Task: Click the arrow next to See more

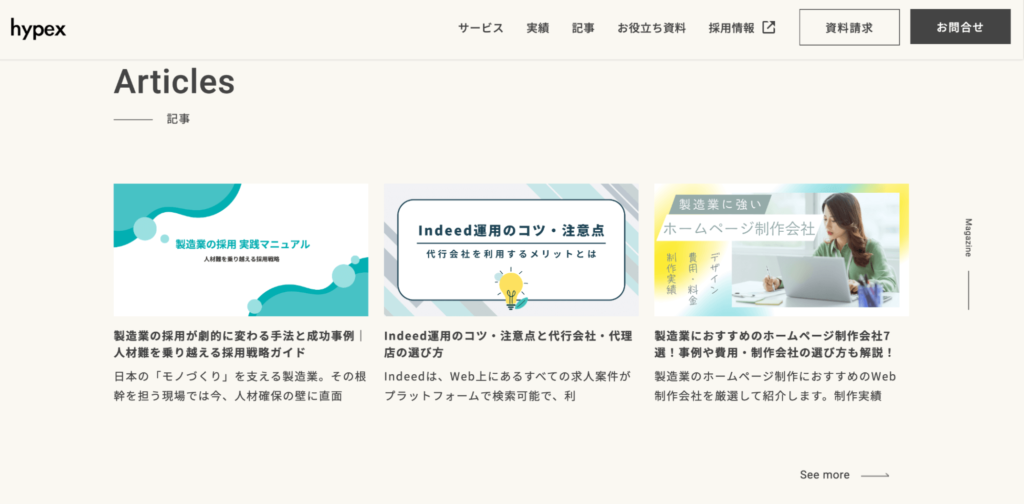Action: click(x=875, y=475)
